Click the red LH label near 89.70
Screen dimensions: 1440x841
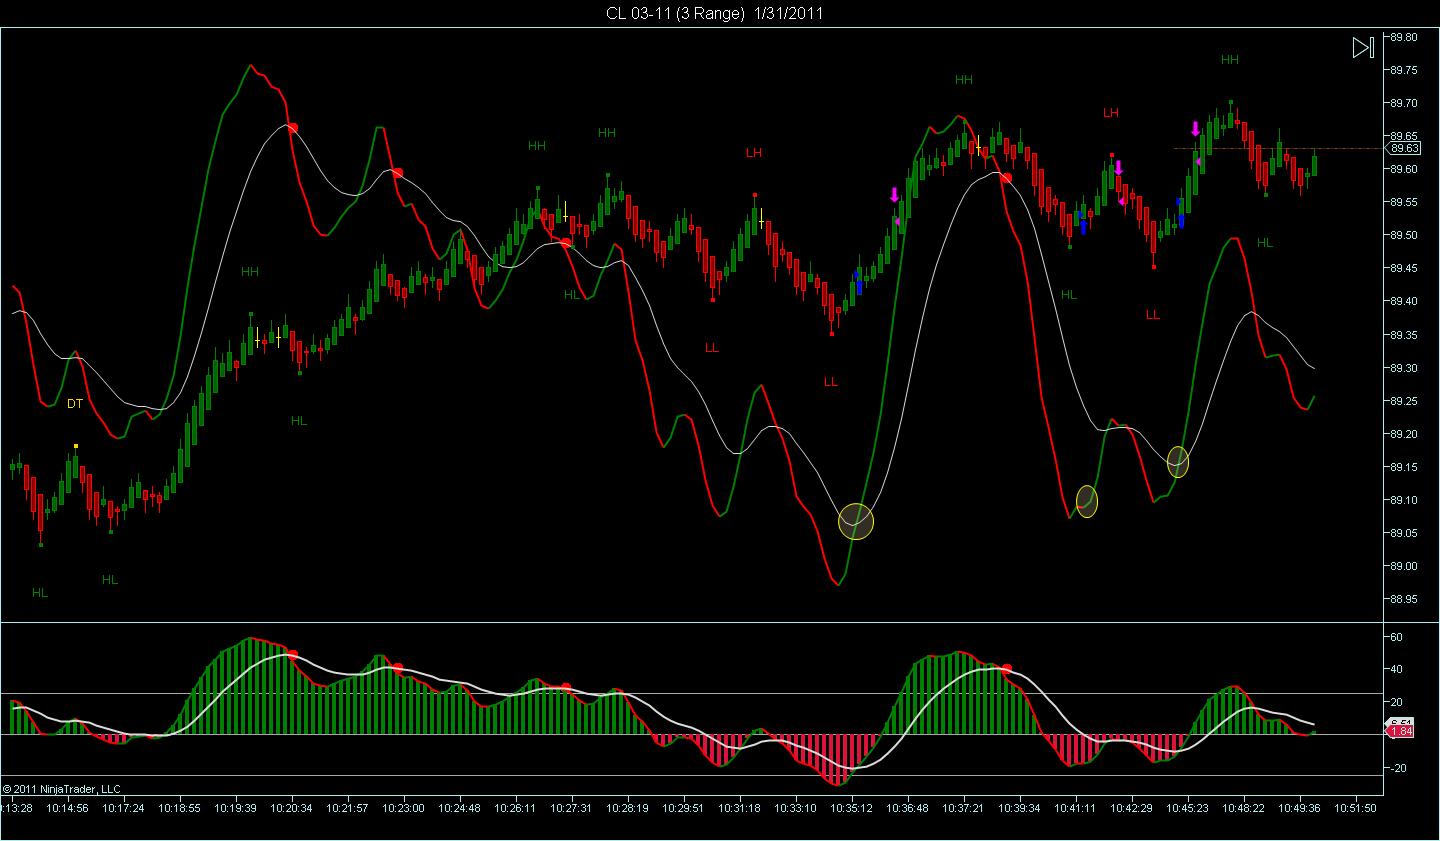pos(1110,113)
